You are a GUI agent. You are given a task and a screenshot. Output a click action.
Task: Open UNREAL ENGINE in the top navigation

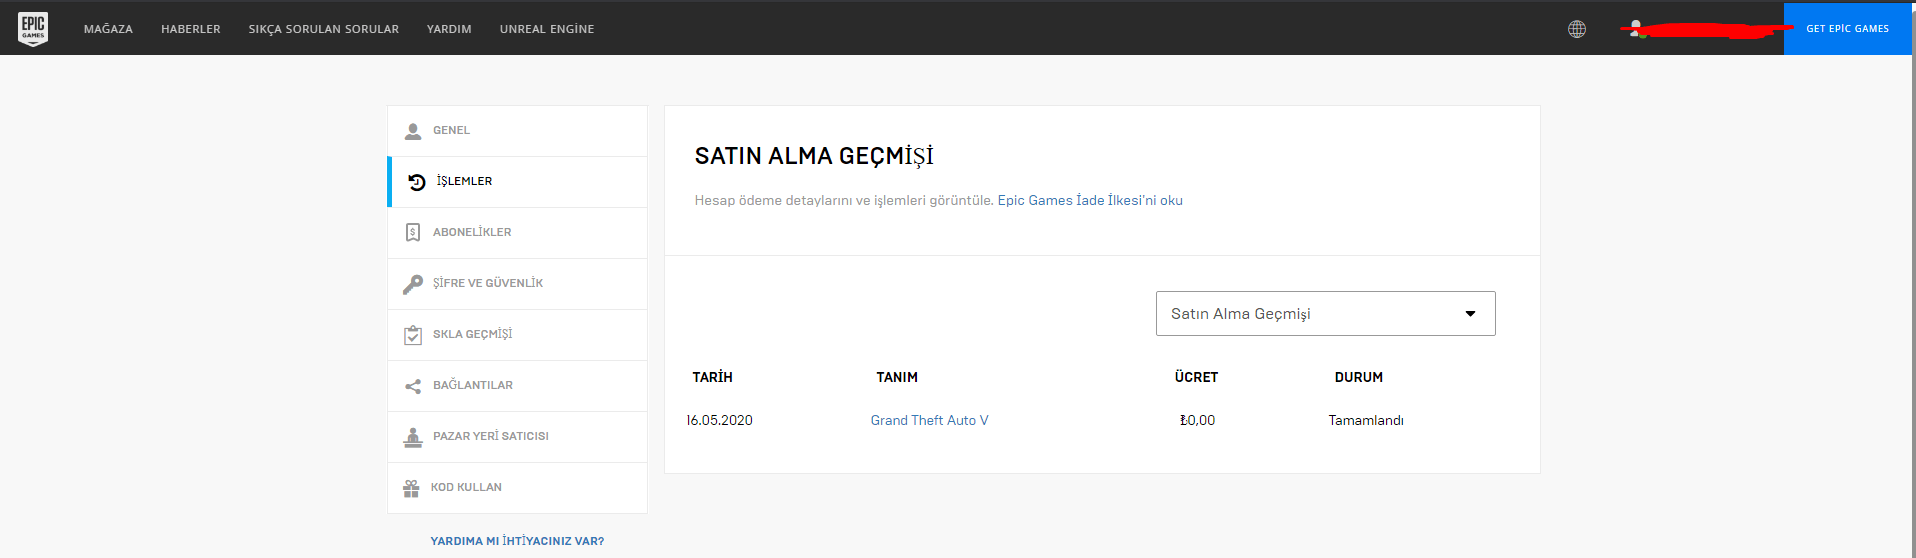pos(547,29)
